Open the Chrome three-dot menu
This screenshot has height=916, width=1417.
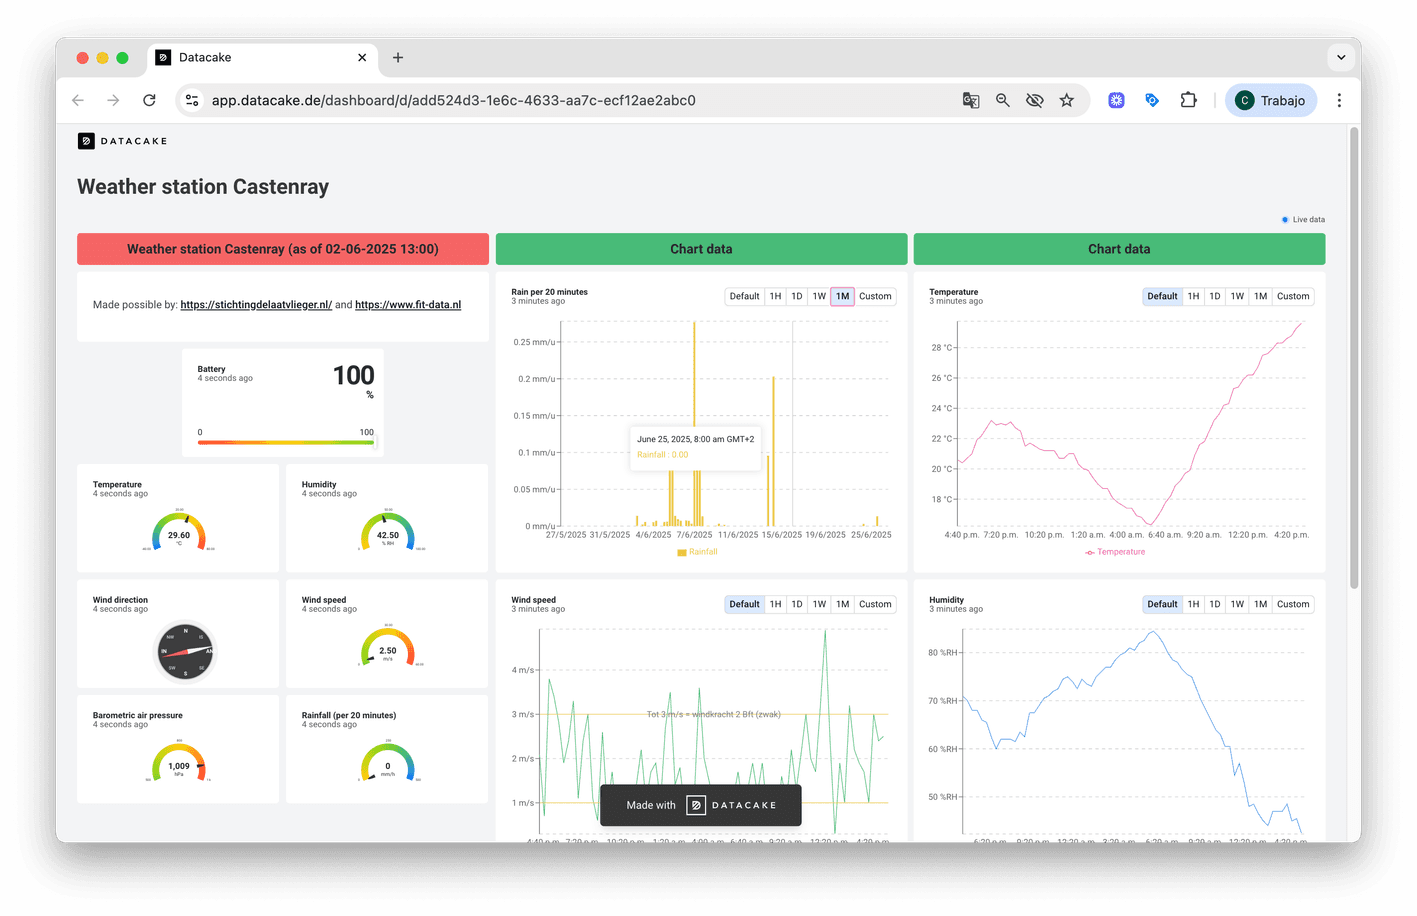[1339, 100]
